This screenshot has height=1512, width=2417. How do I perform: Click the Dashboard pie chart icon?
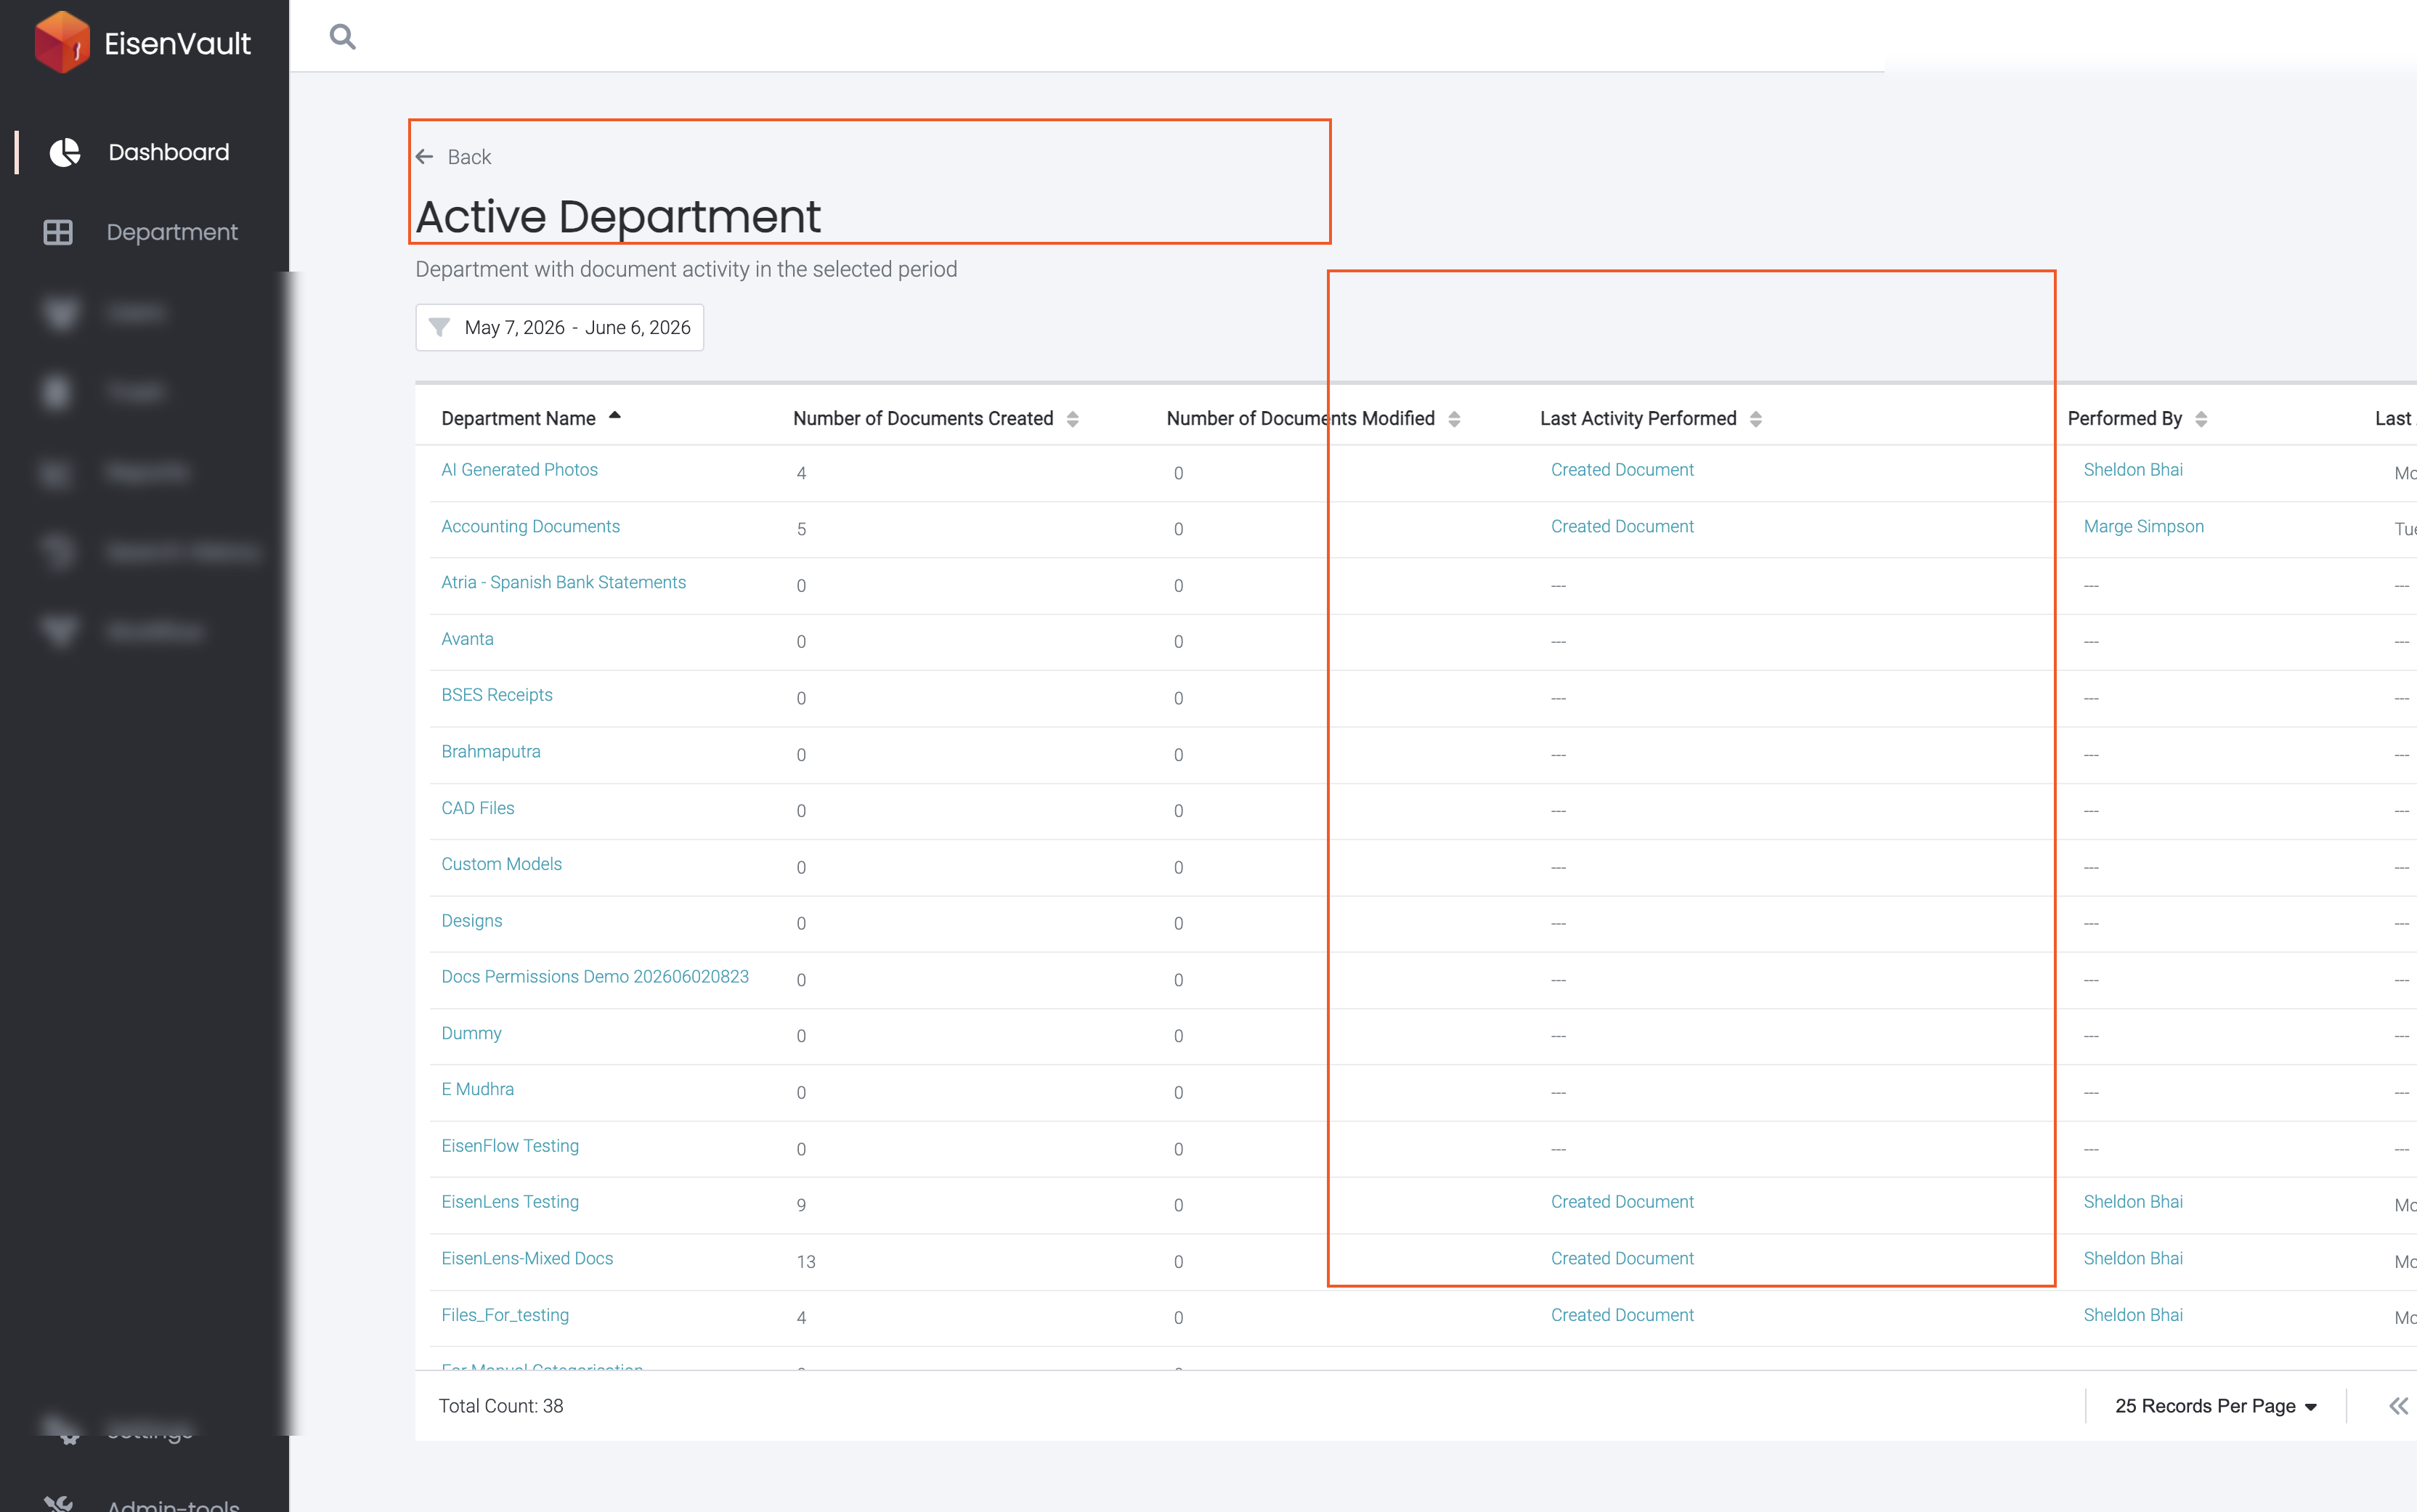pyautogui.click(x=65, y=152)
